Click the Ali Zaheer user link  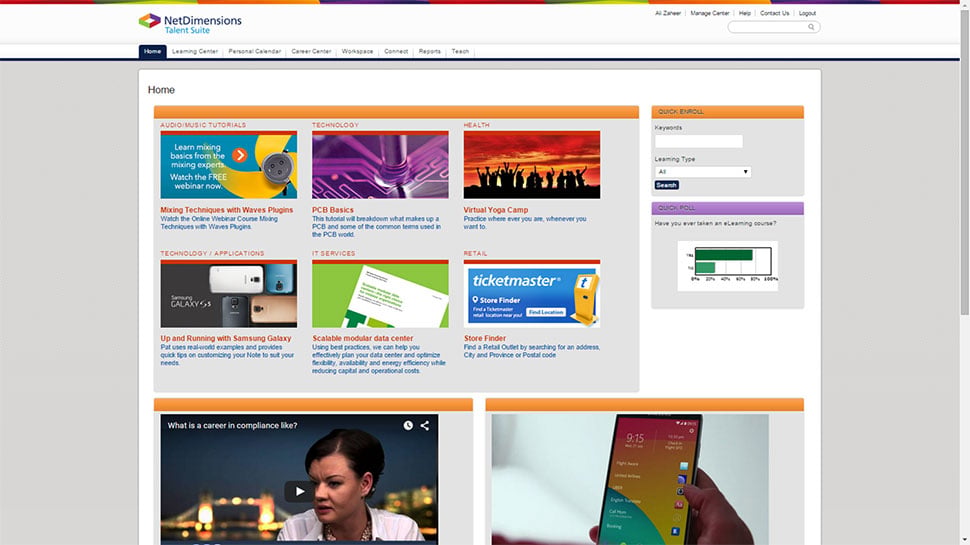tap(667, 13)
